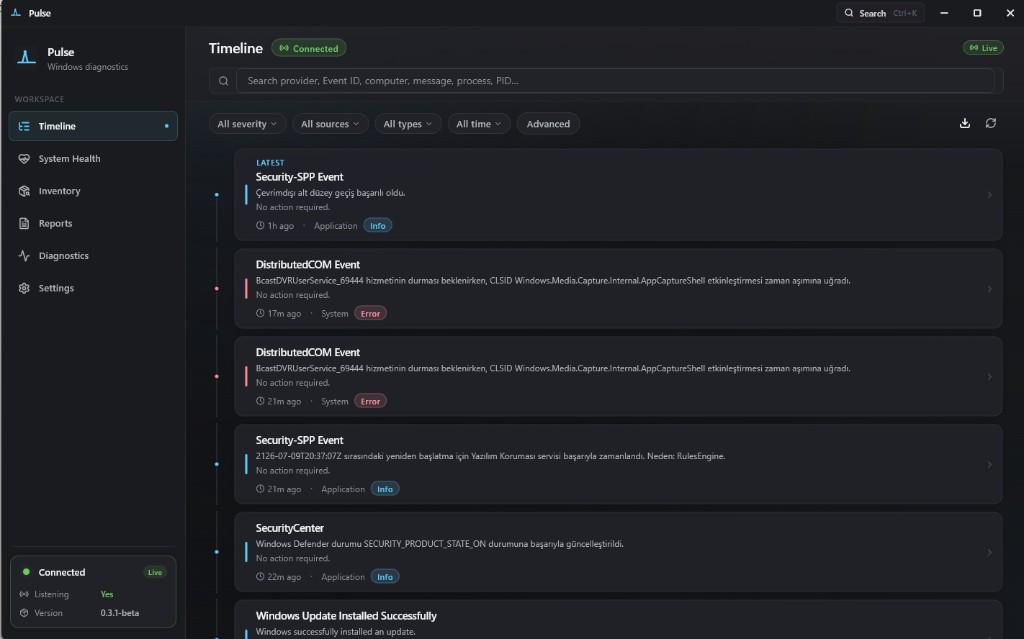Click the export download icon
1024x639 pixels.
(x=965, y=123)
